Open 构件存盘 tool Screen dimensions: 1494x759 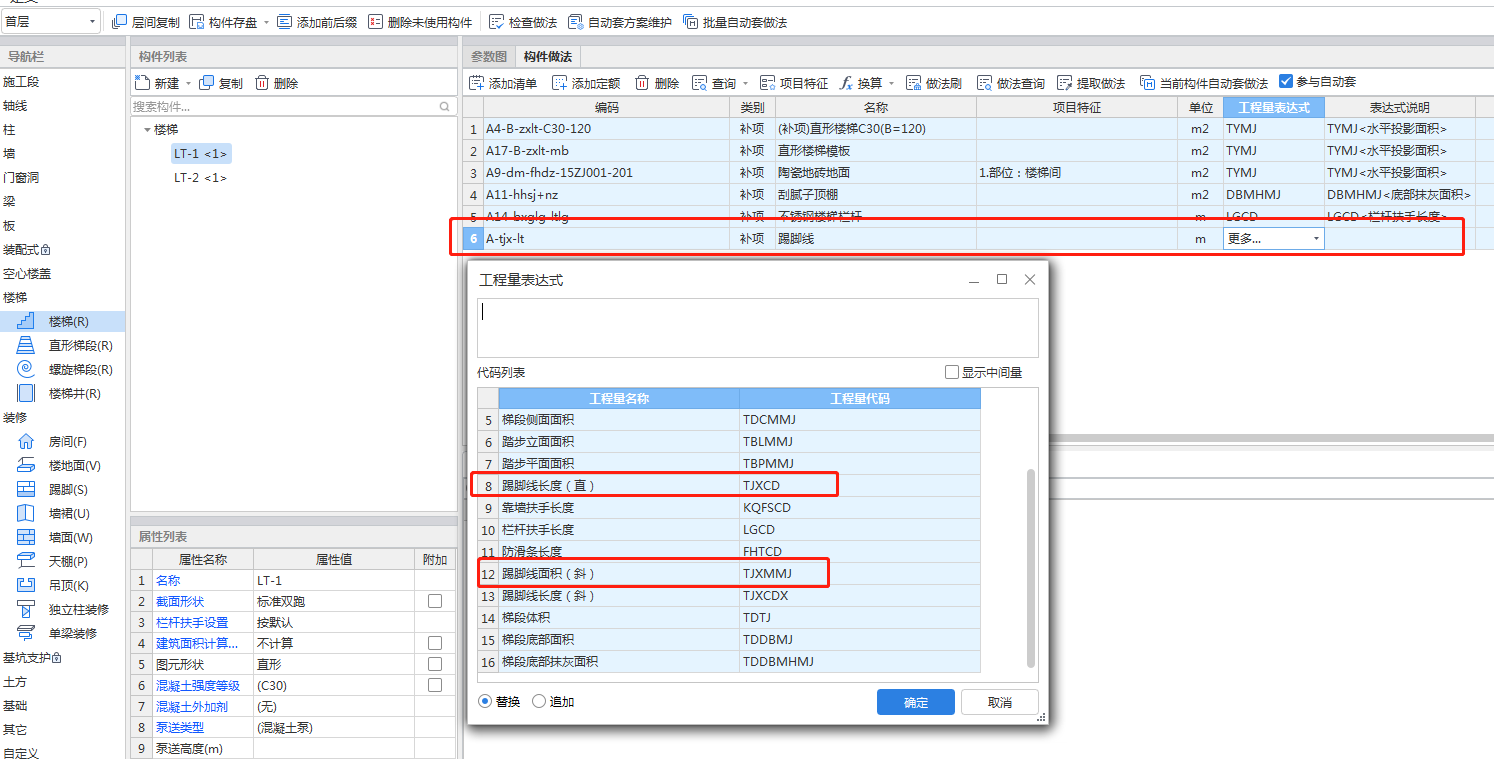pyautogui.click(x=224, y=22)
